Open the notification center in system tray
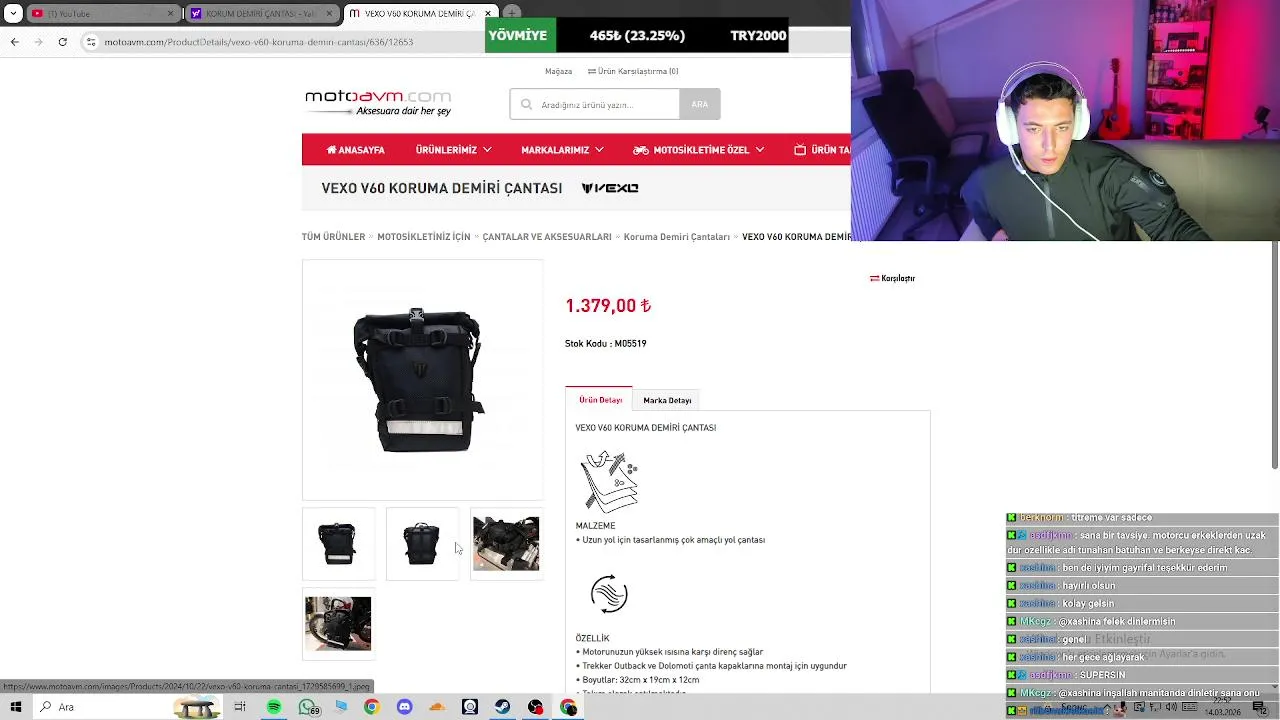This screenshot has width=1280, height=720. pyautogui.click(x=1259, y=708)
